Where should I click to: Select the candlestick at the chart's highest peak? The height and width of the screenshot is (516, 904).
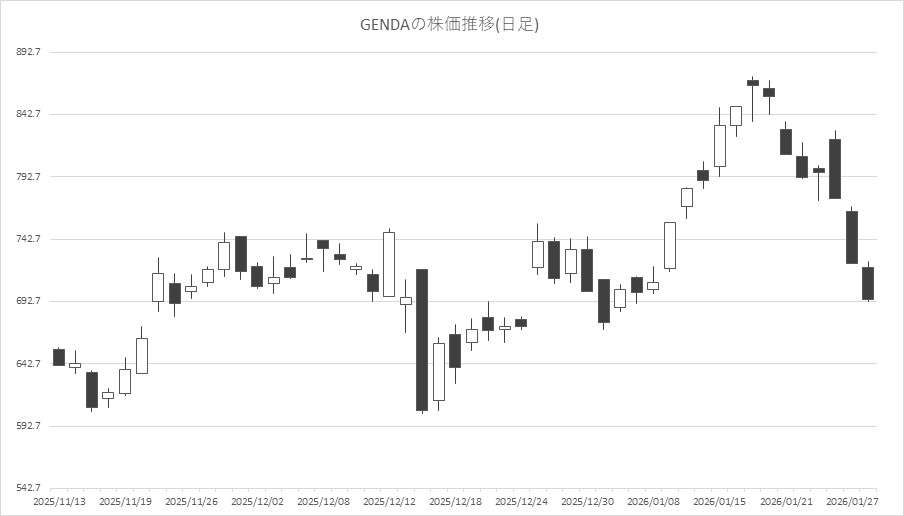pyautogui.click(x=752, y=83)
